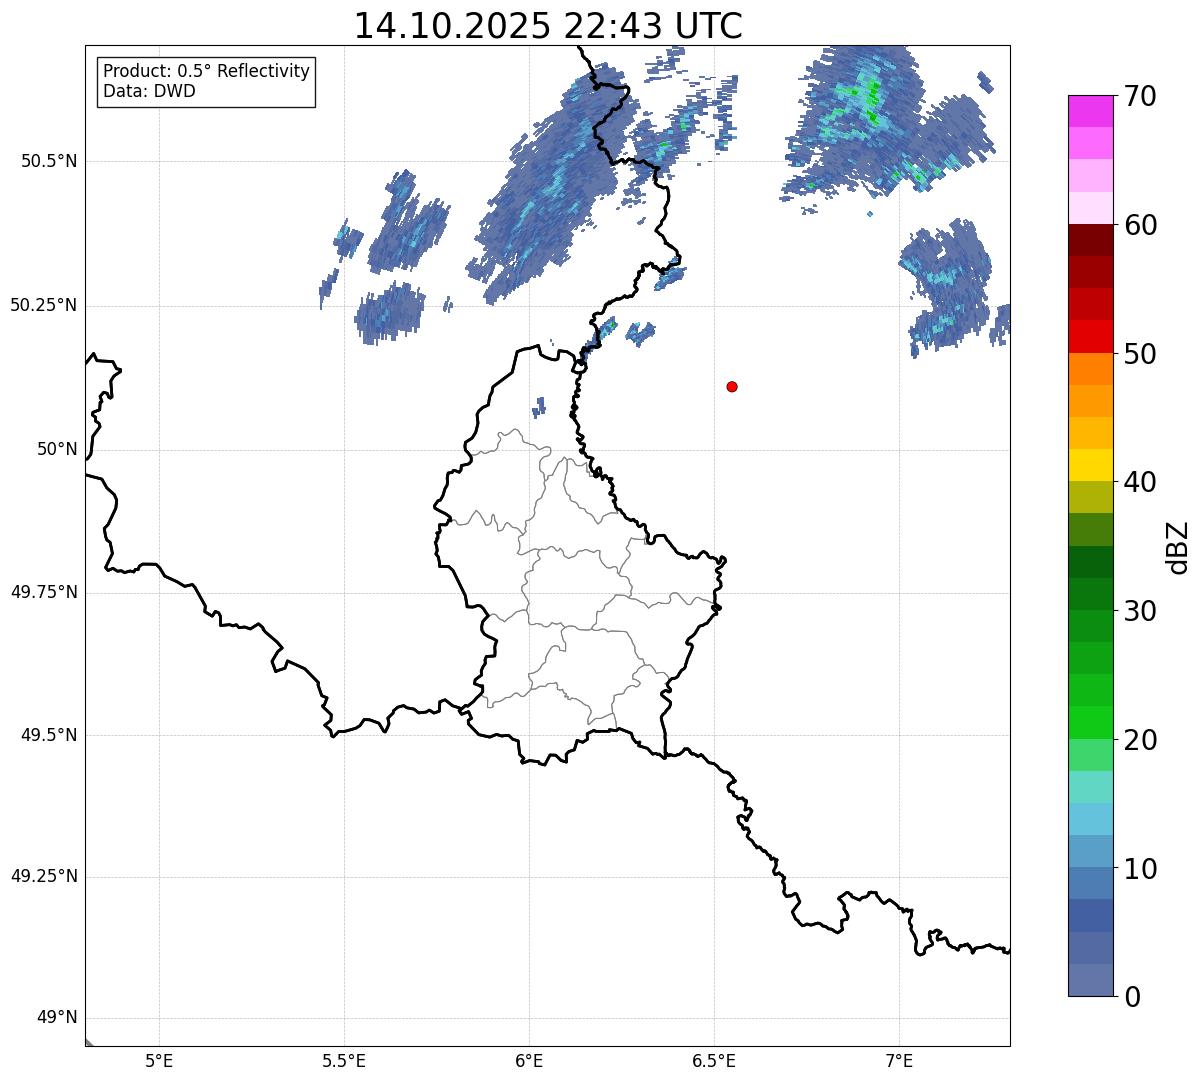Screen dimensions: 1202x1081
Task: Click the 49°N latitude label
Action: point(57,1018)
